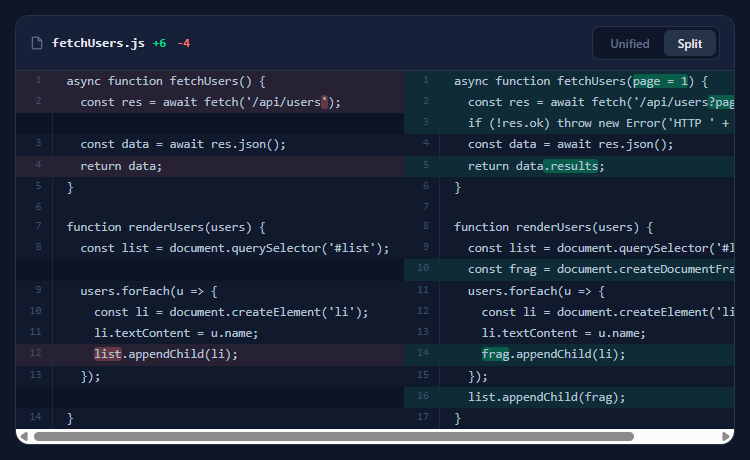This screenshot has height=460, width=750.
Task: Select the Split diff view
Action: pos(690,44)
